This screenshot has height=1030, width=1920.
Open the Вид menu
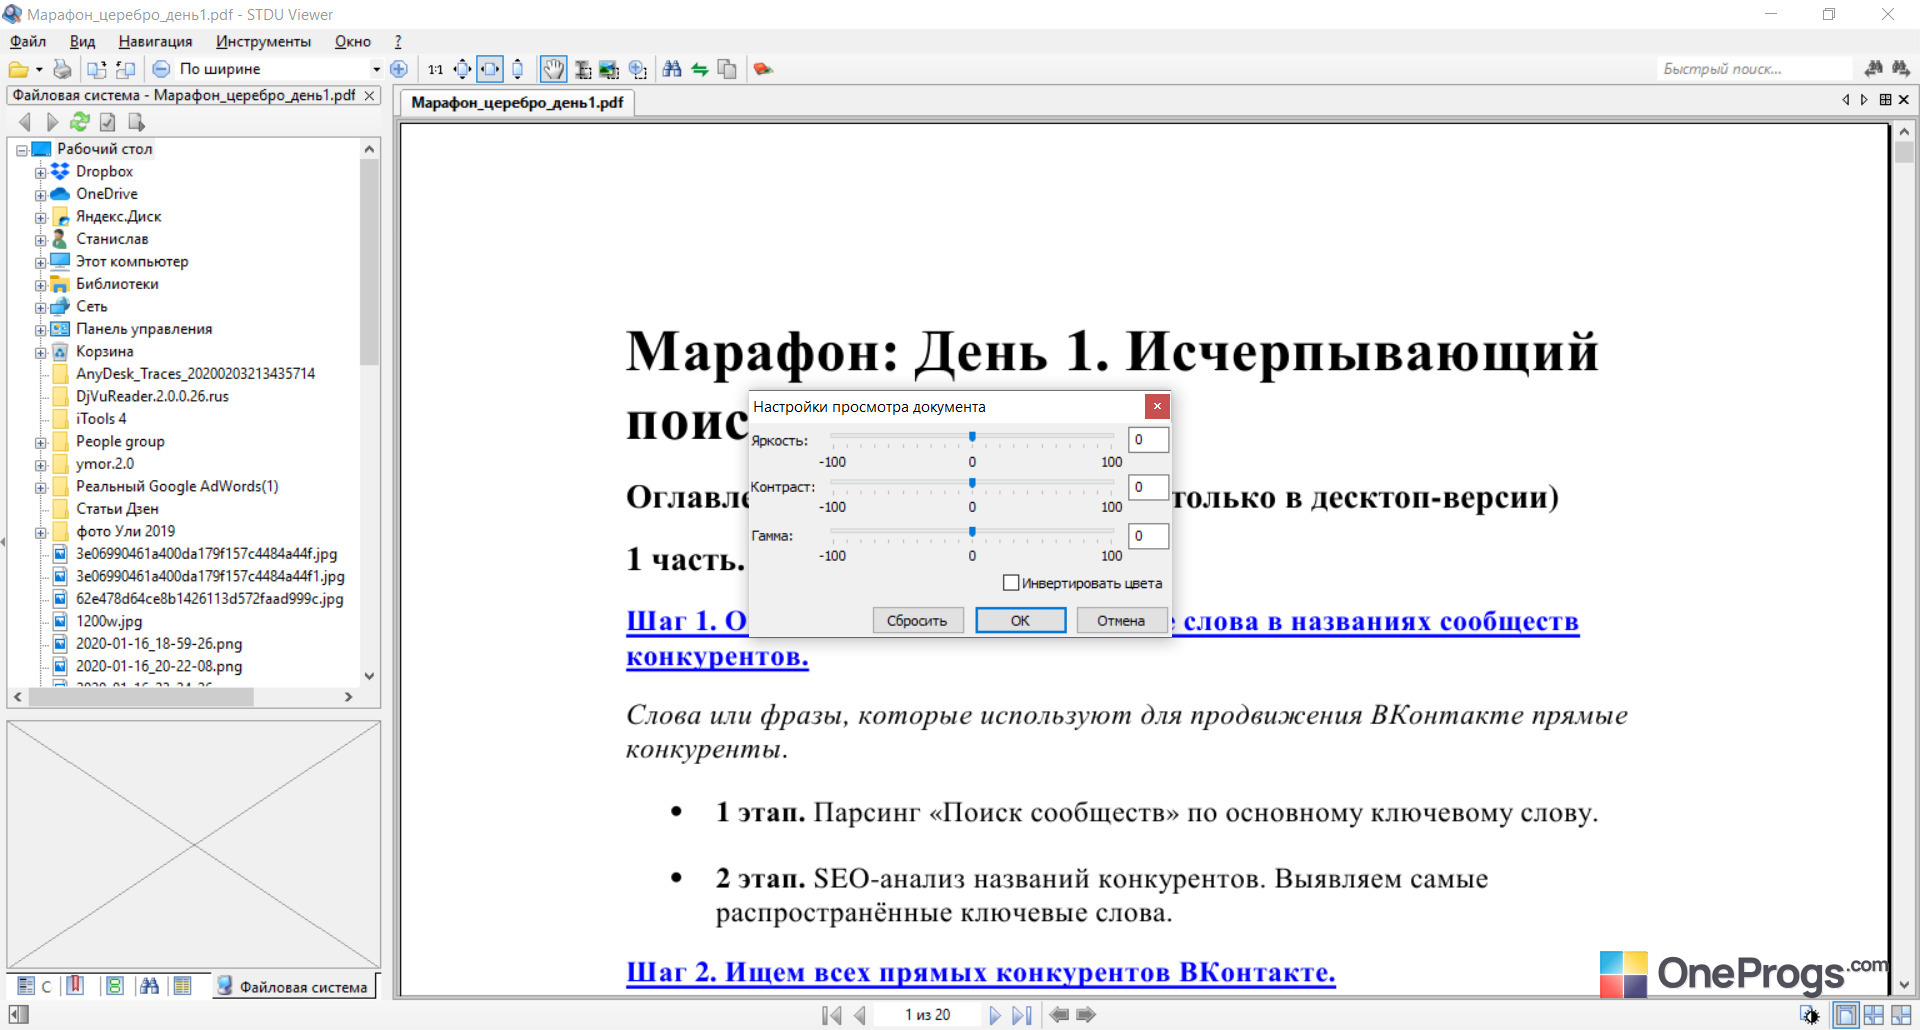pyautogui.click(x=82, y=41)
